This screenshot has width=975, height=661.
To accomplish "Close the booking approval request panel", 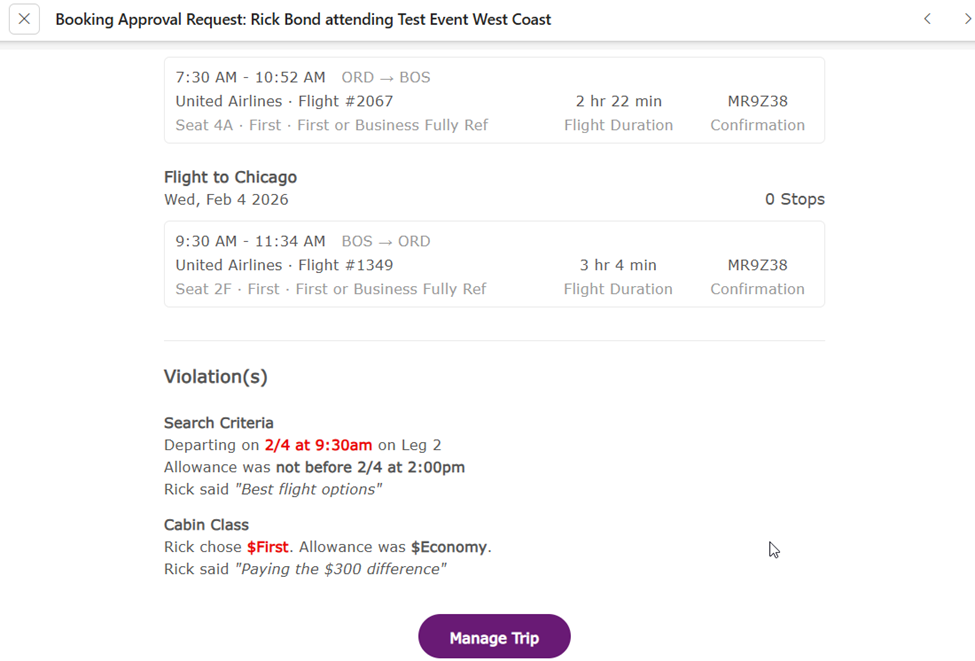I will tap(24, 19).
